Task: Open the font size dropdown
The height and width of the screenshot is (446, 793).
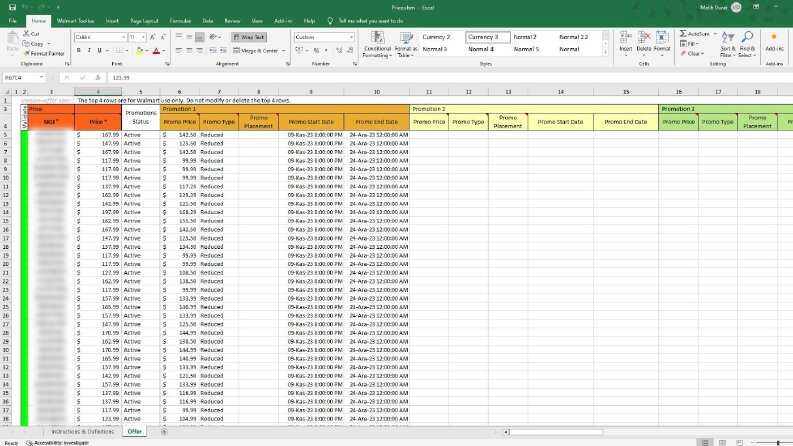Action: pyautogui.click(x=143, y=37)
